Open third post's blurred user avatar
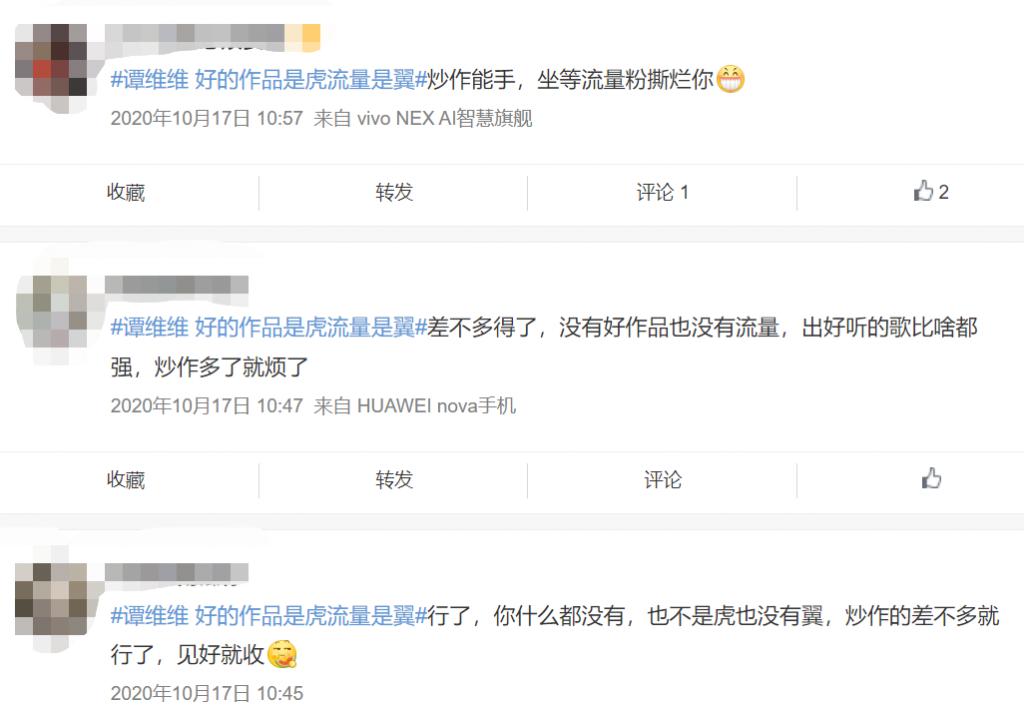Image resolution: width=1024 pixels, height=710 pixels. tap(51, 599)
